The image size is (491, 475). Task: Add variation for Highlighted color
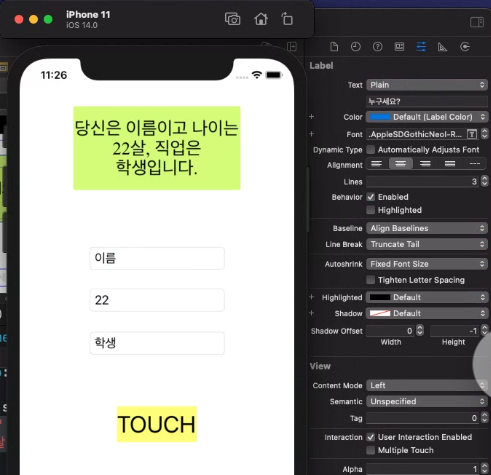(x=312, y=297)
